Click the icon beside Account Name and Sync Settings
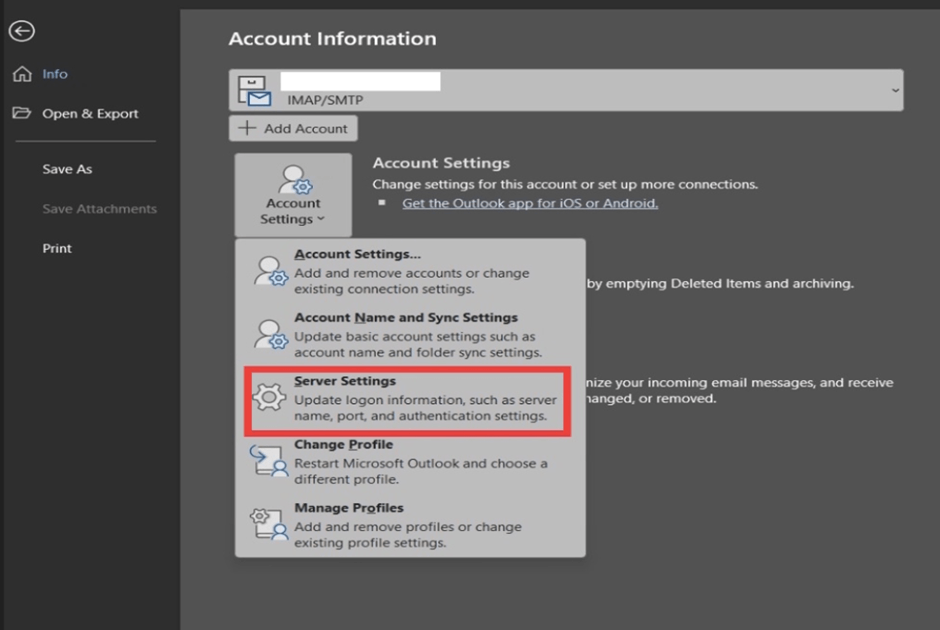Image resolution: width=940 pixels, height=630 pixels. pyautogui.click(x=270, y=334)
